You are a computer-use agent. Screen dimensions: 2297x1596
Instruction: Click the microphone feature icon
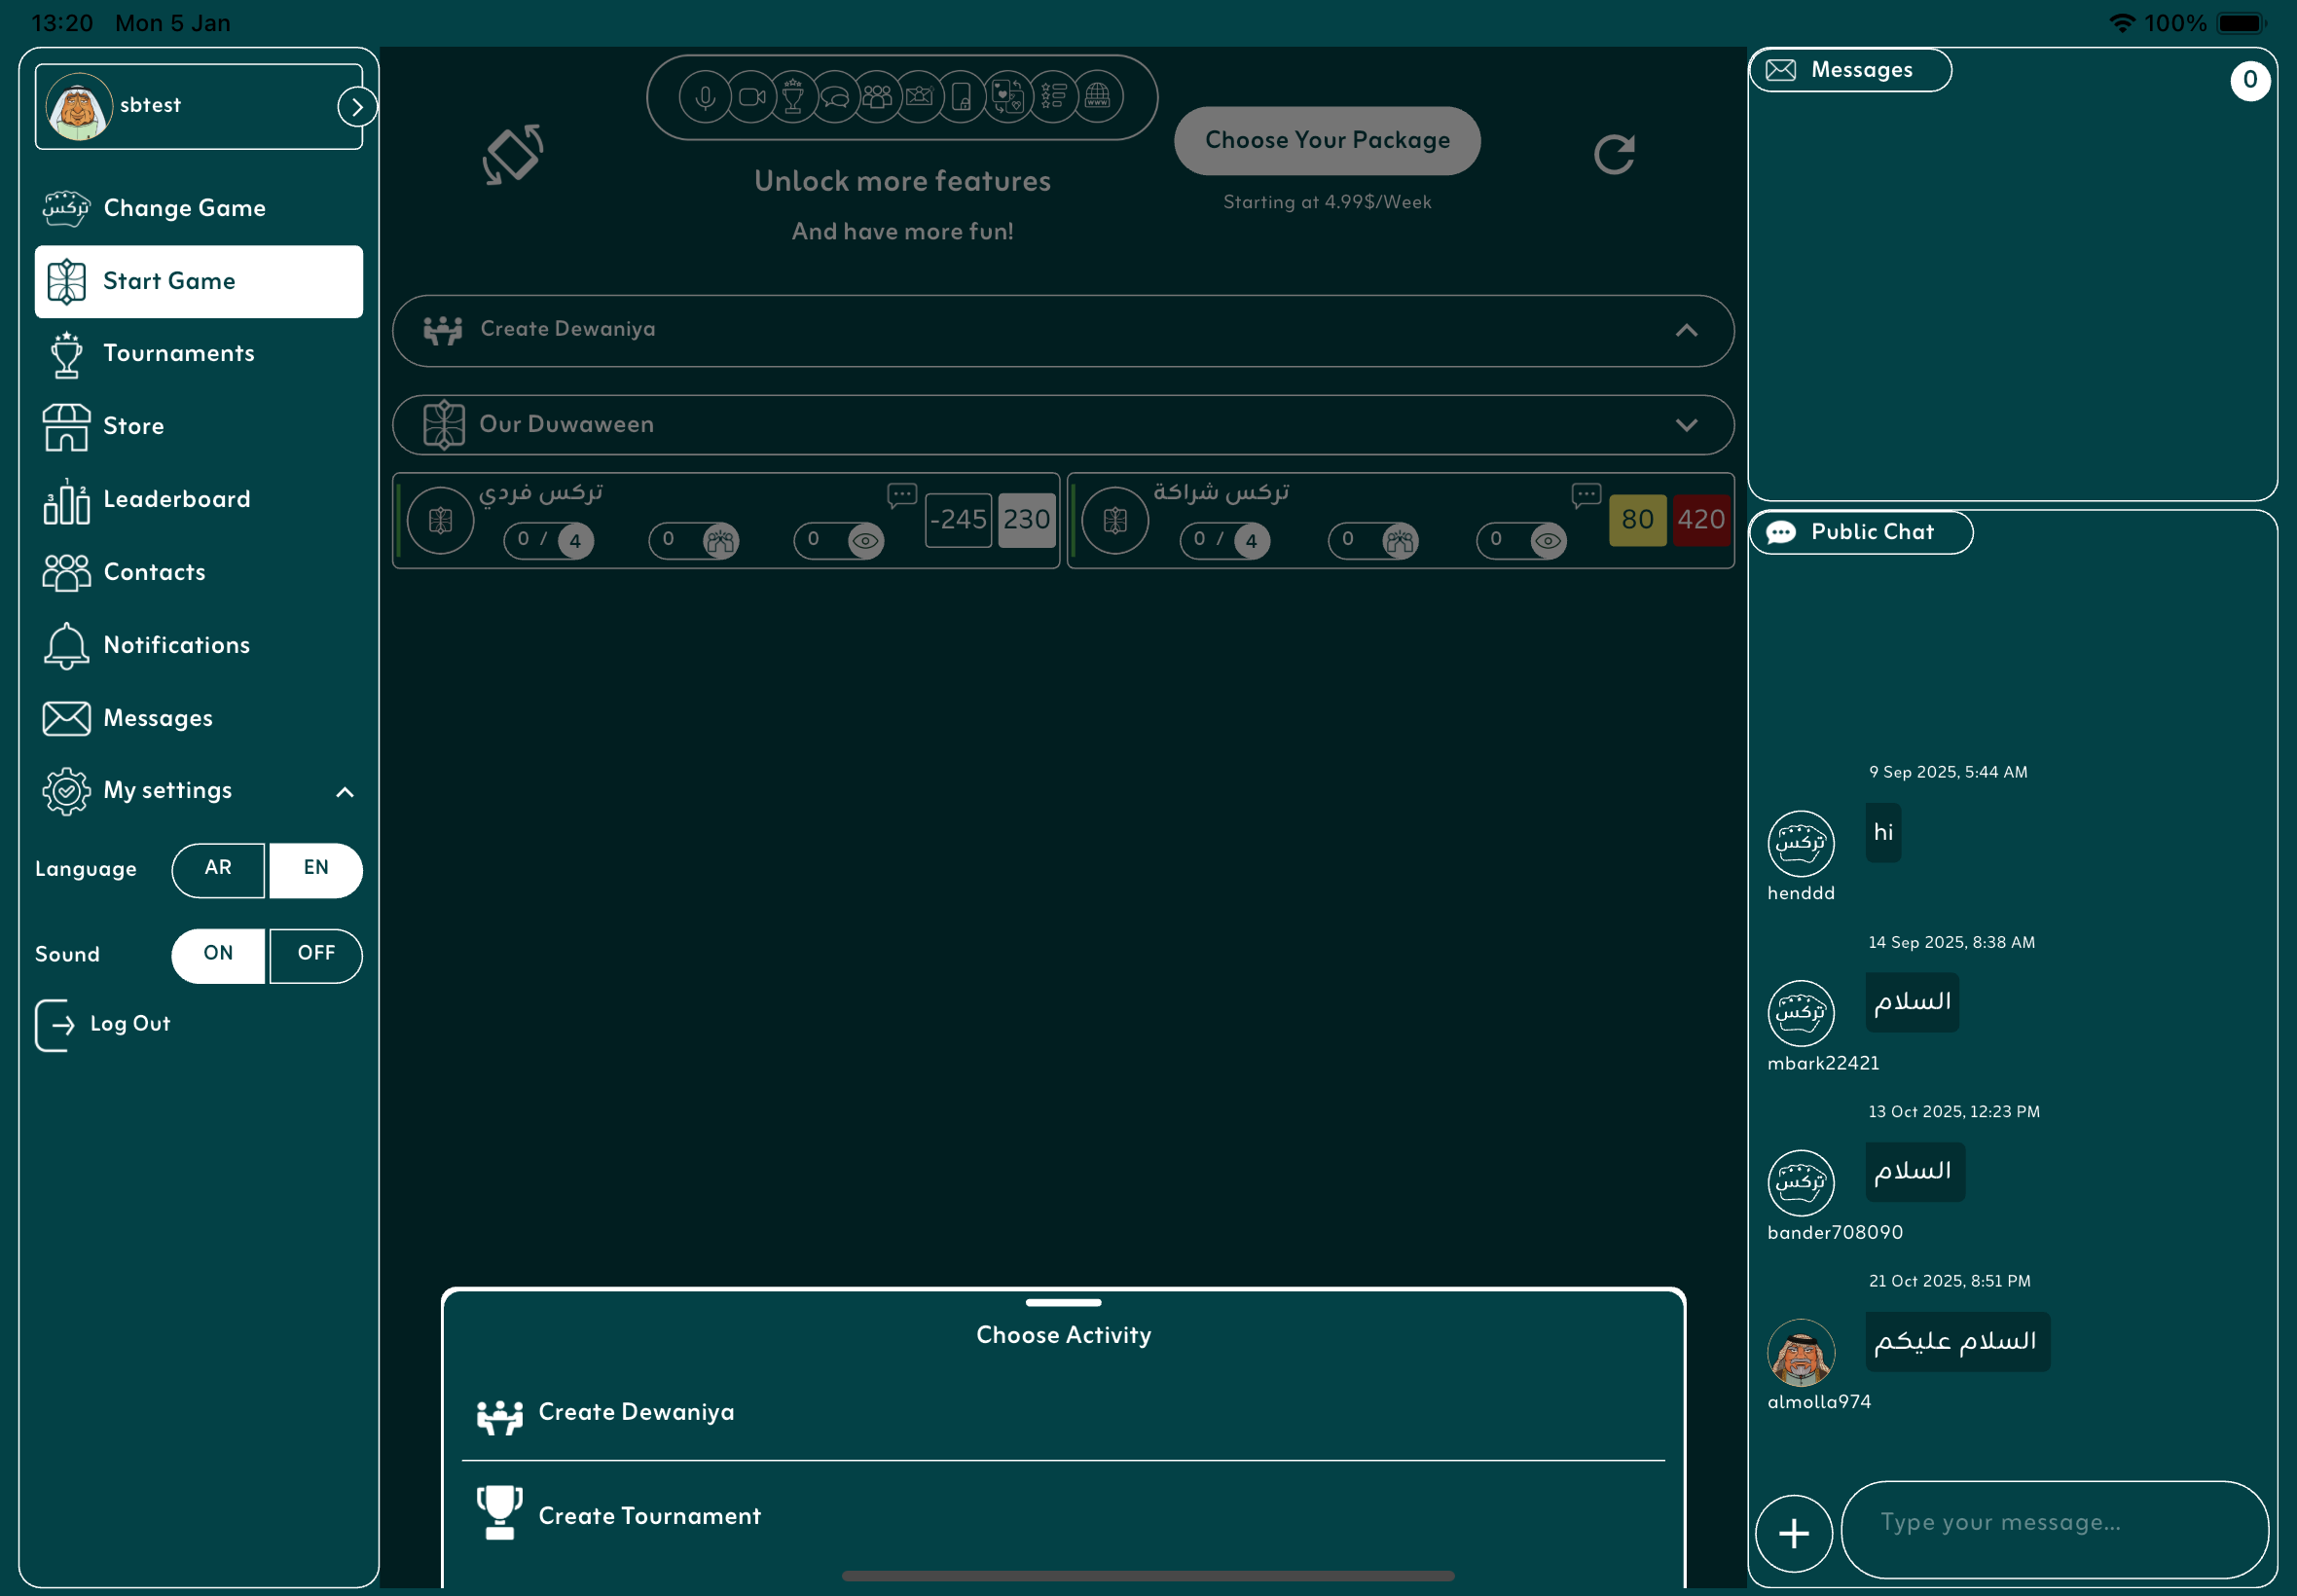704,97
